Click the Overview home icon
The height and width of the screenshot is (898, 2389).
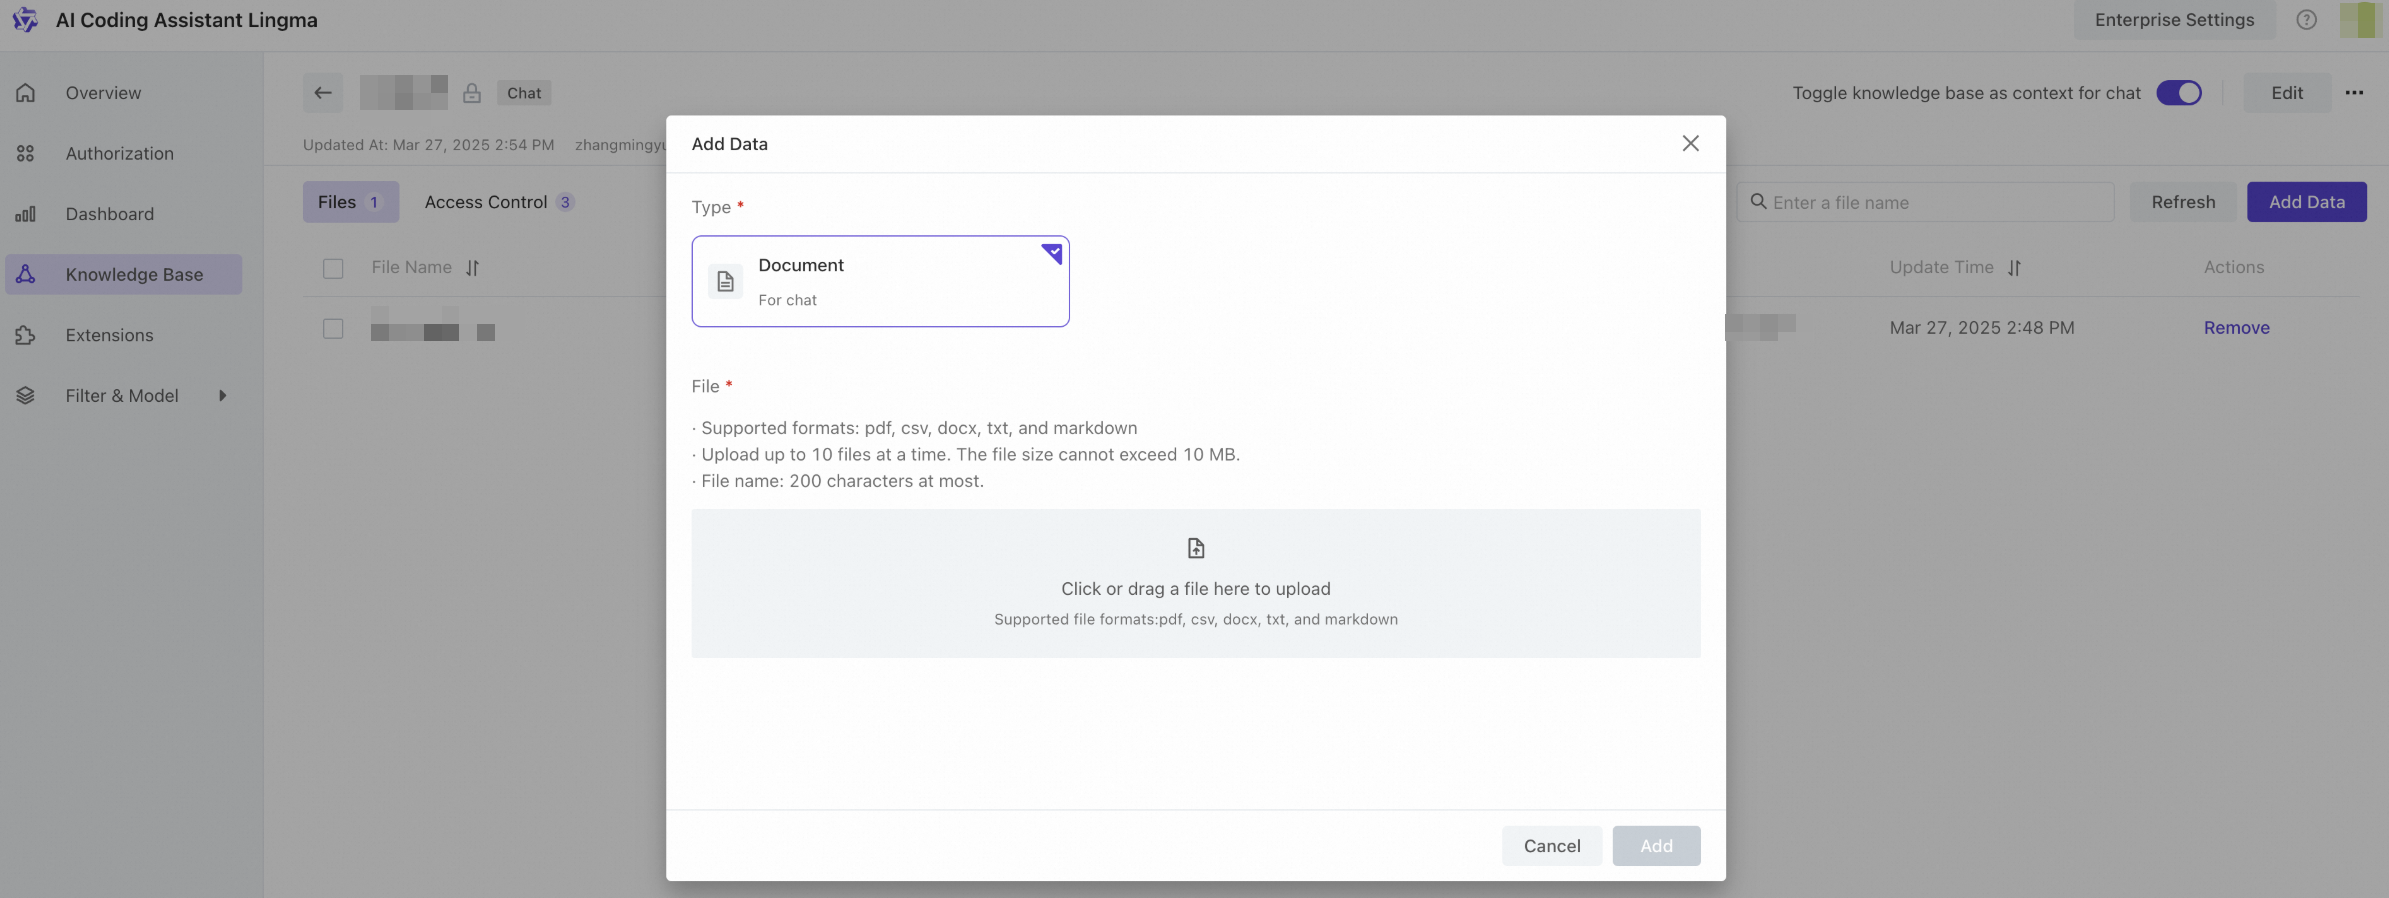click(26, 93)
